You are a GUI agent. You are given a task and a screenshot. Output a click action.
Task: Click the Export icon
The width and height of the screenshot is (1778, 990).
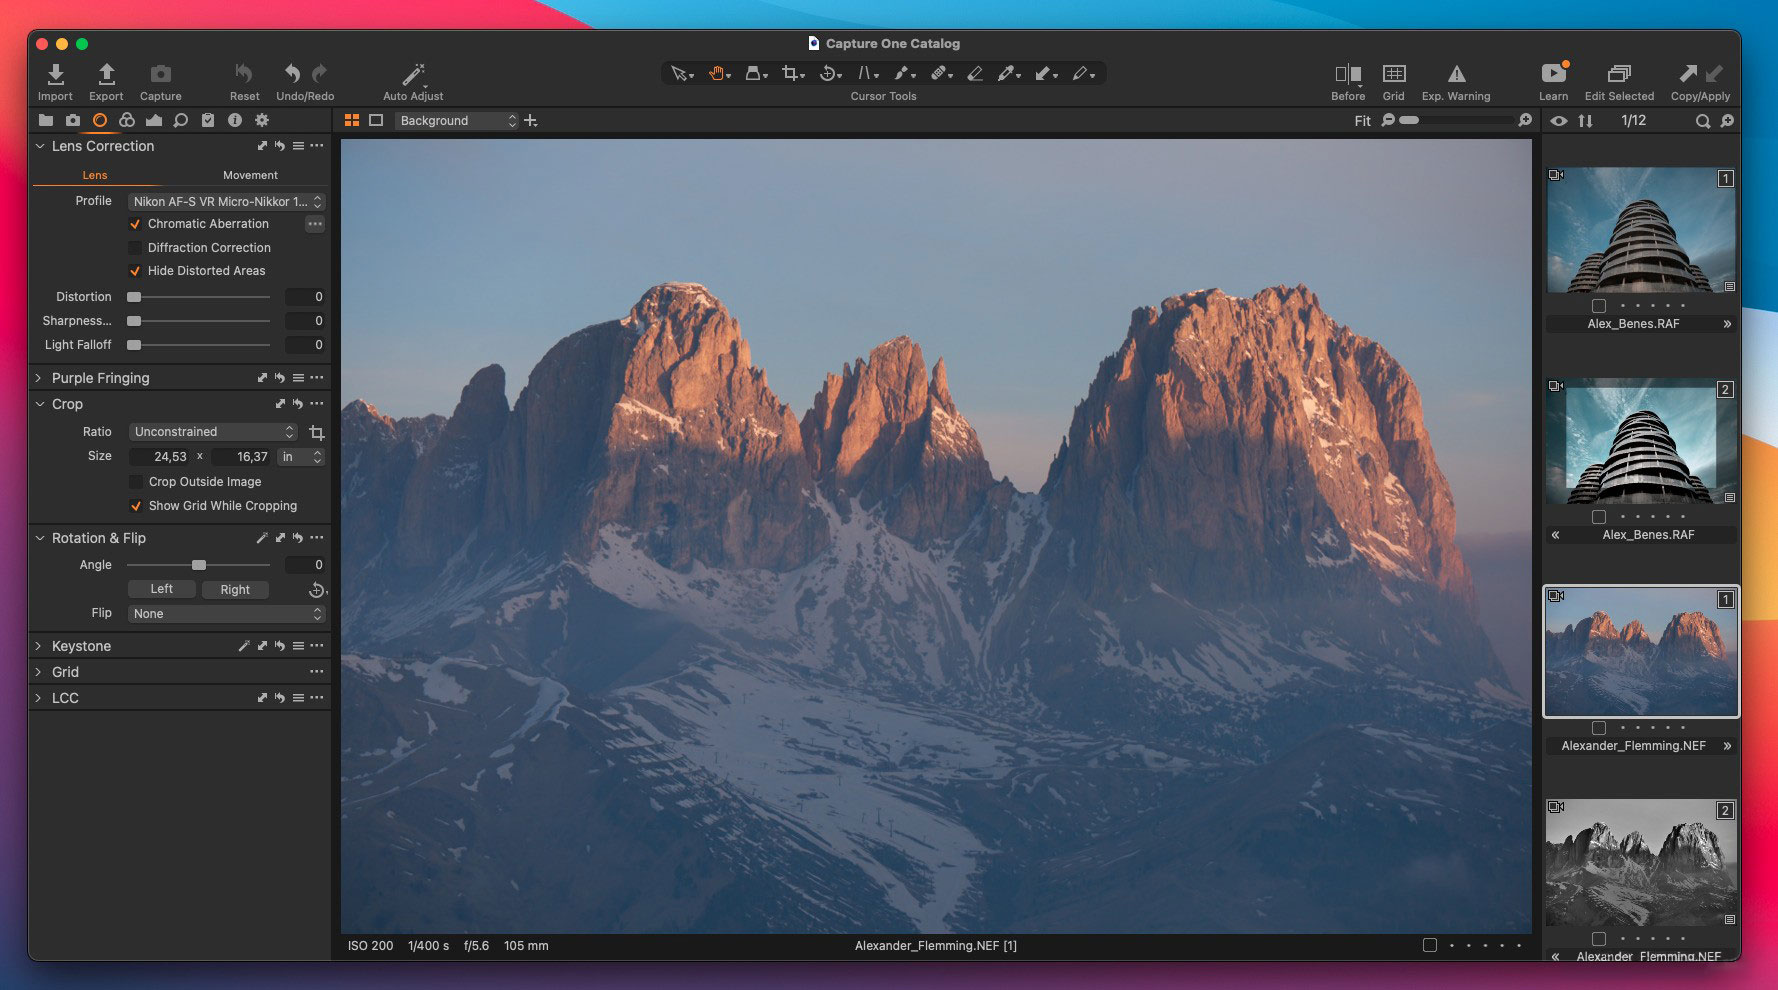pos(106,74)
